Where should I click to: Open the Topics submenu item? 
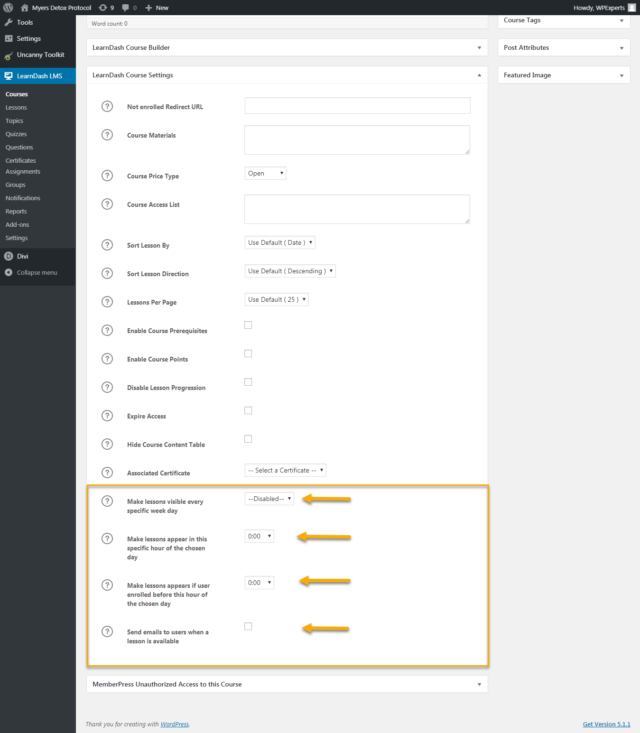(x=14, y=121)
